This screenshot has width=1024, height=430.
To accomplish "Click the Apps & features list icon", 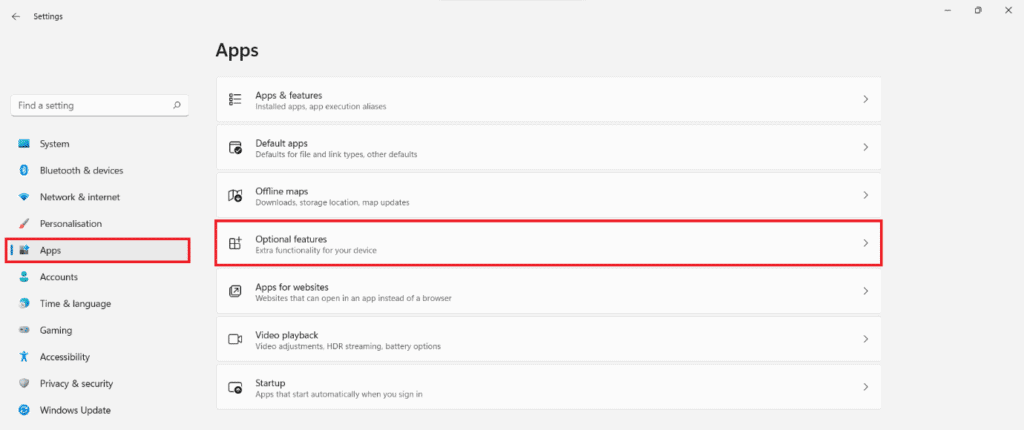I will pyautogui.click(x=235, y=99).
